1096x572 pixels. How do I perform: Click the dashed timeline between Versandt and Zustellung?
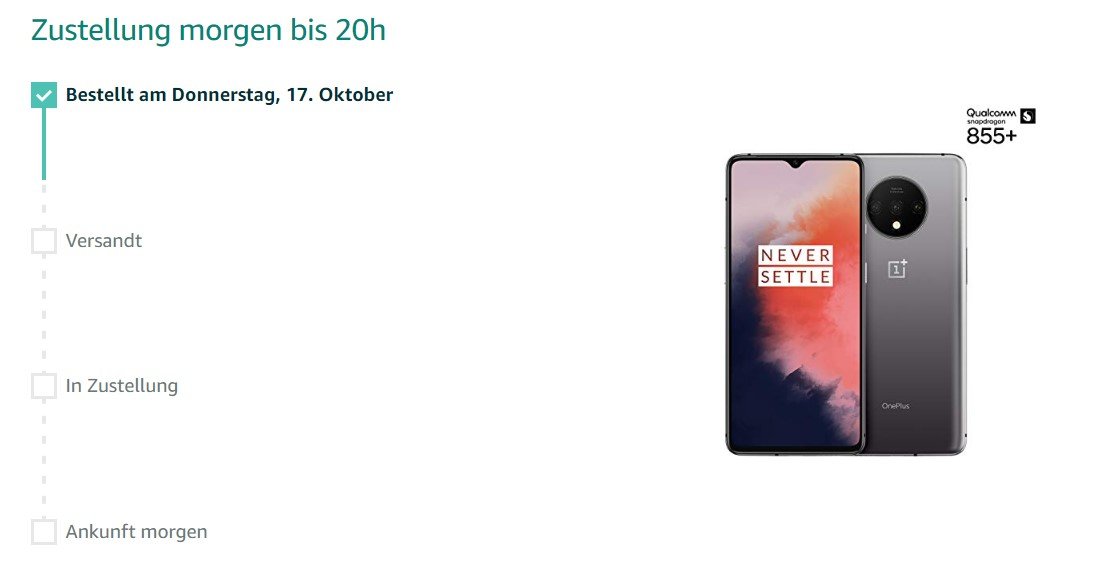[x=44, y=313]
